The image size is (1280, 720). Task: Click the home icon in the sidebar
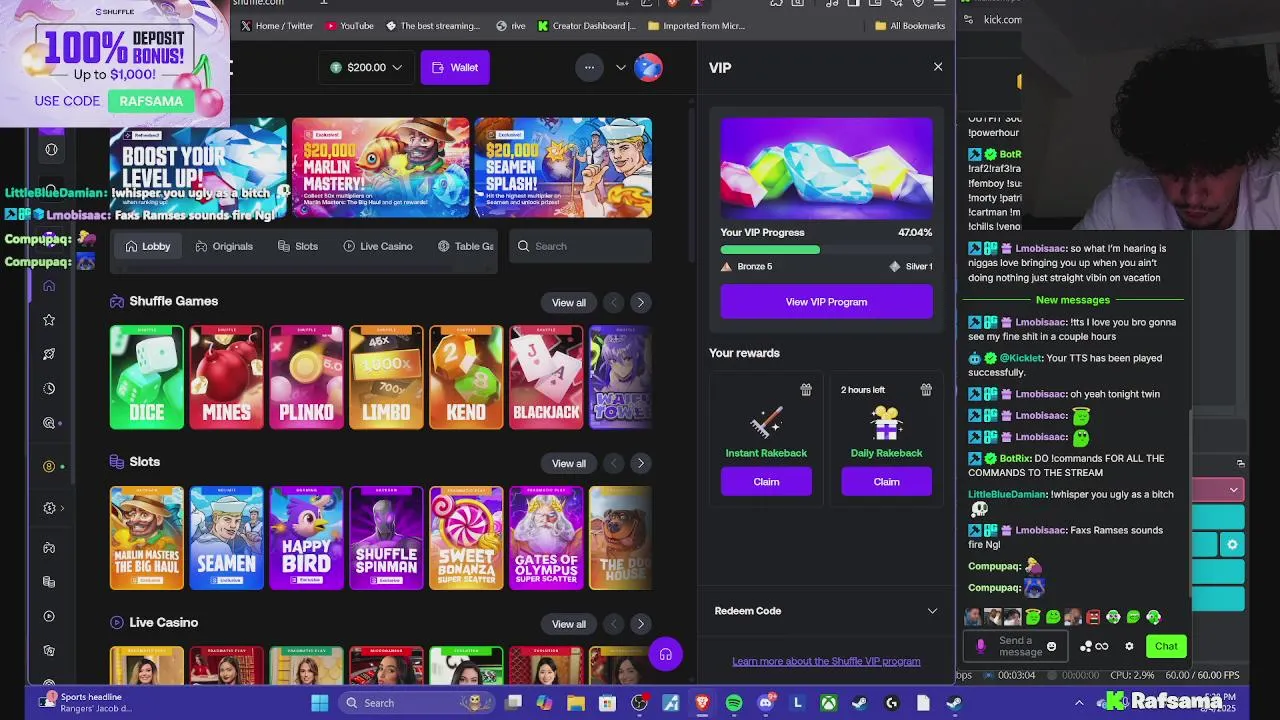click(x=49, y=286)
